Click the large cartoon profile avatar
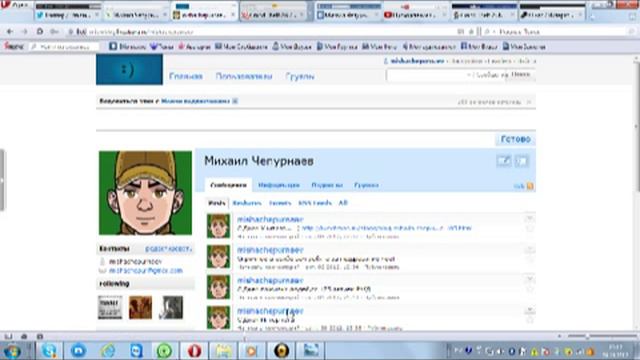The width and height of the screenshot is (640, 360). click(x=145, y=193)
